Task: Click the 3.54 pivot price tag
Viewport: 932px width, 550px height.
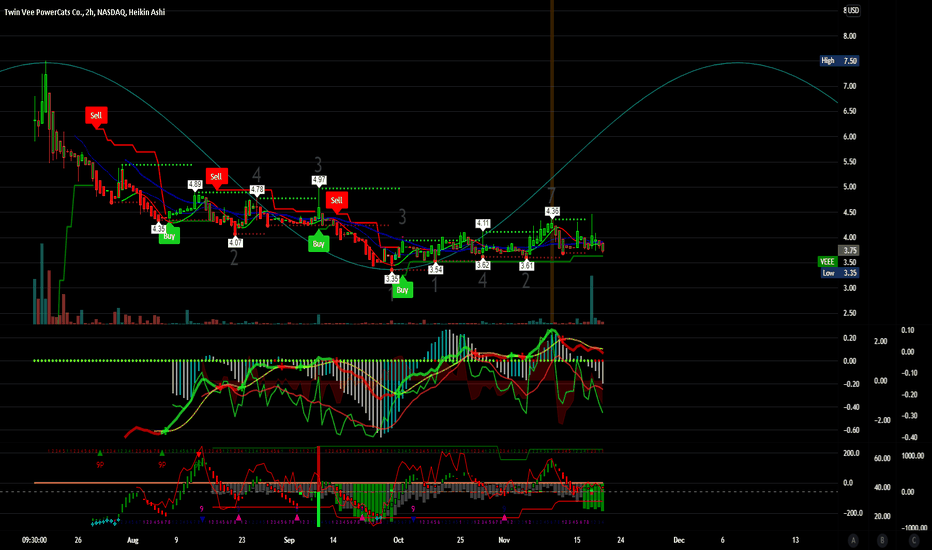Action: pyautogui.click(x=436, y=269)
